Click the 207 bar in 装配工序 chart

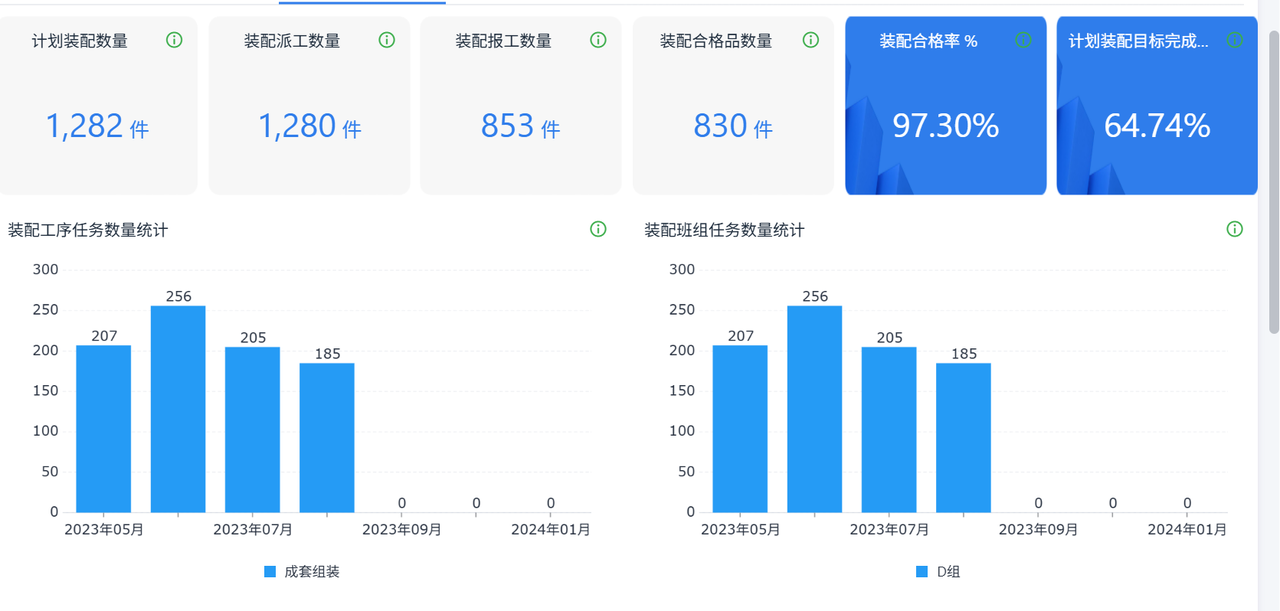coord(104,429)
